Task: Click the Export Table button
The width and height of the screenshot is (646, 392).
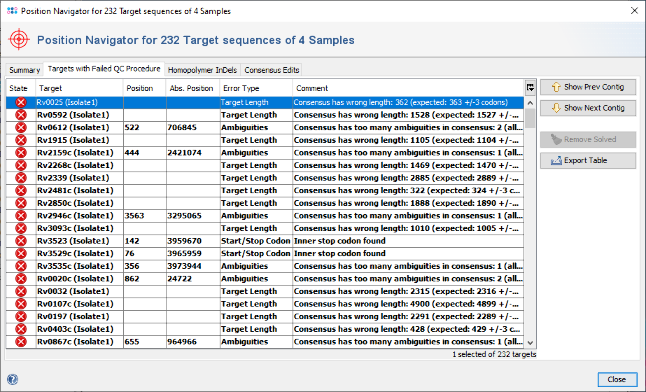Action: tap(588, 160)
